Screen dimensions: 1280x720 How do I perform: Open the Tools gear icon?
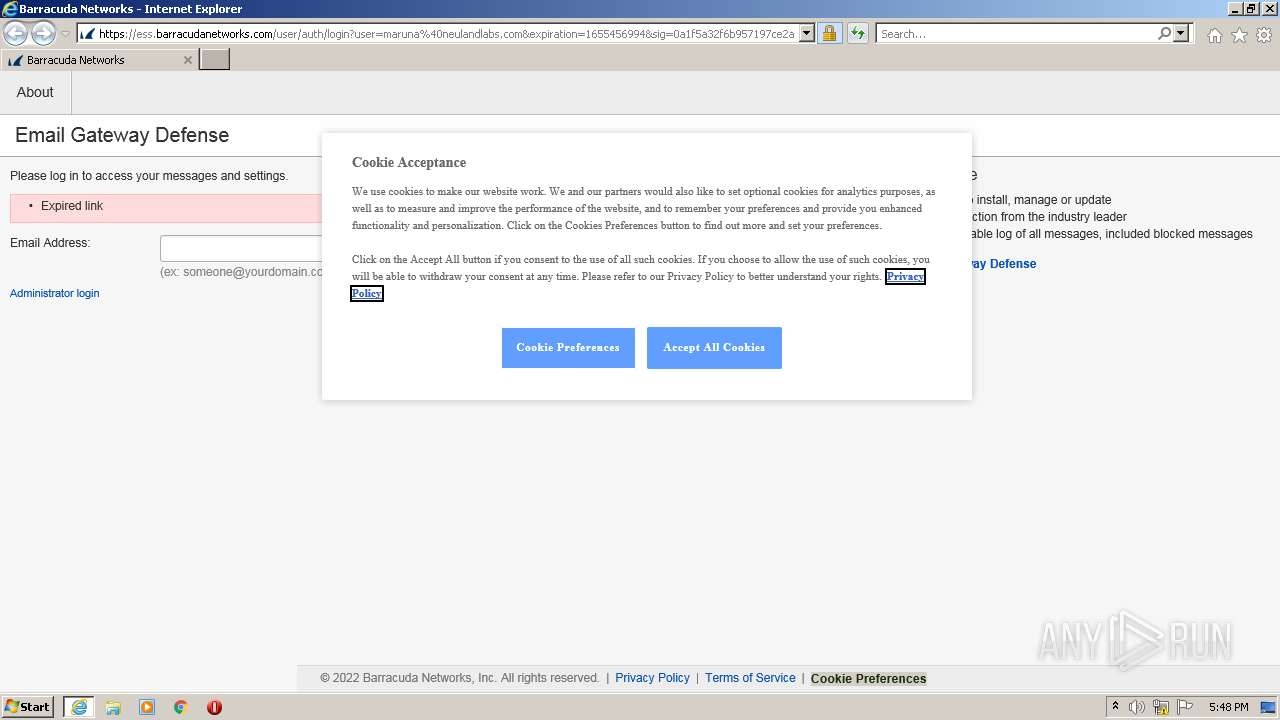point(1264,35)
